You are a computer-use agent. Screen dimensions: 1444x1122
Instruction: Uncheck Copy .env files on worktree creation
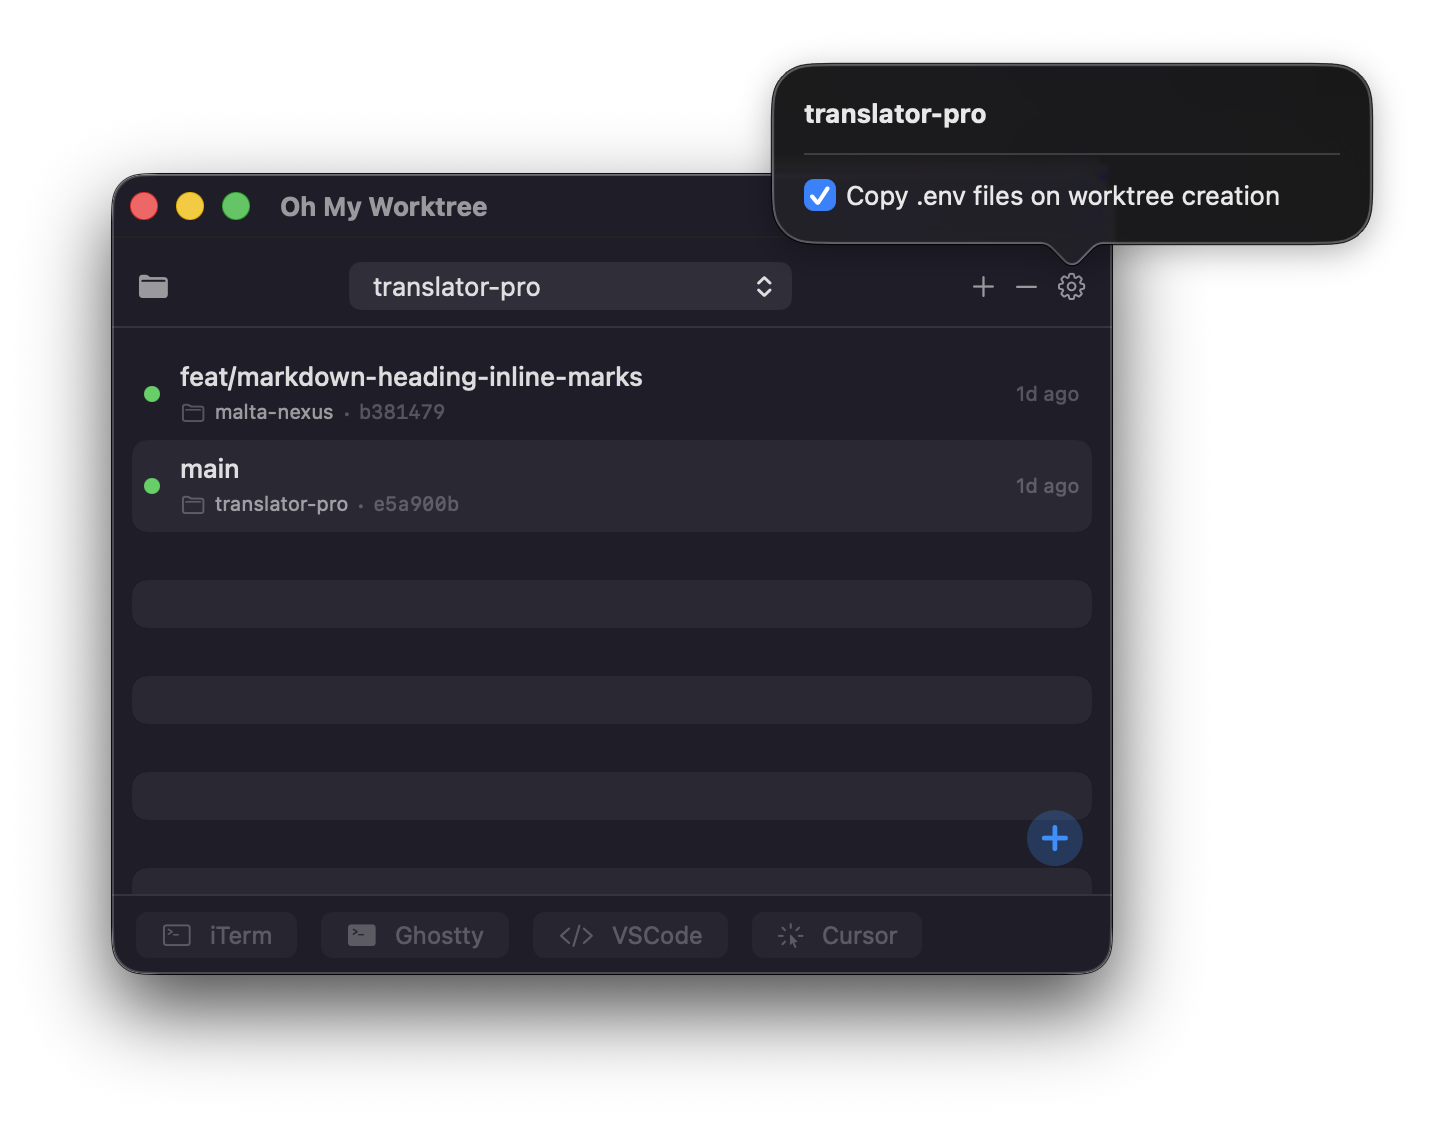(820, 195)
